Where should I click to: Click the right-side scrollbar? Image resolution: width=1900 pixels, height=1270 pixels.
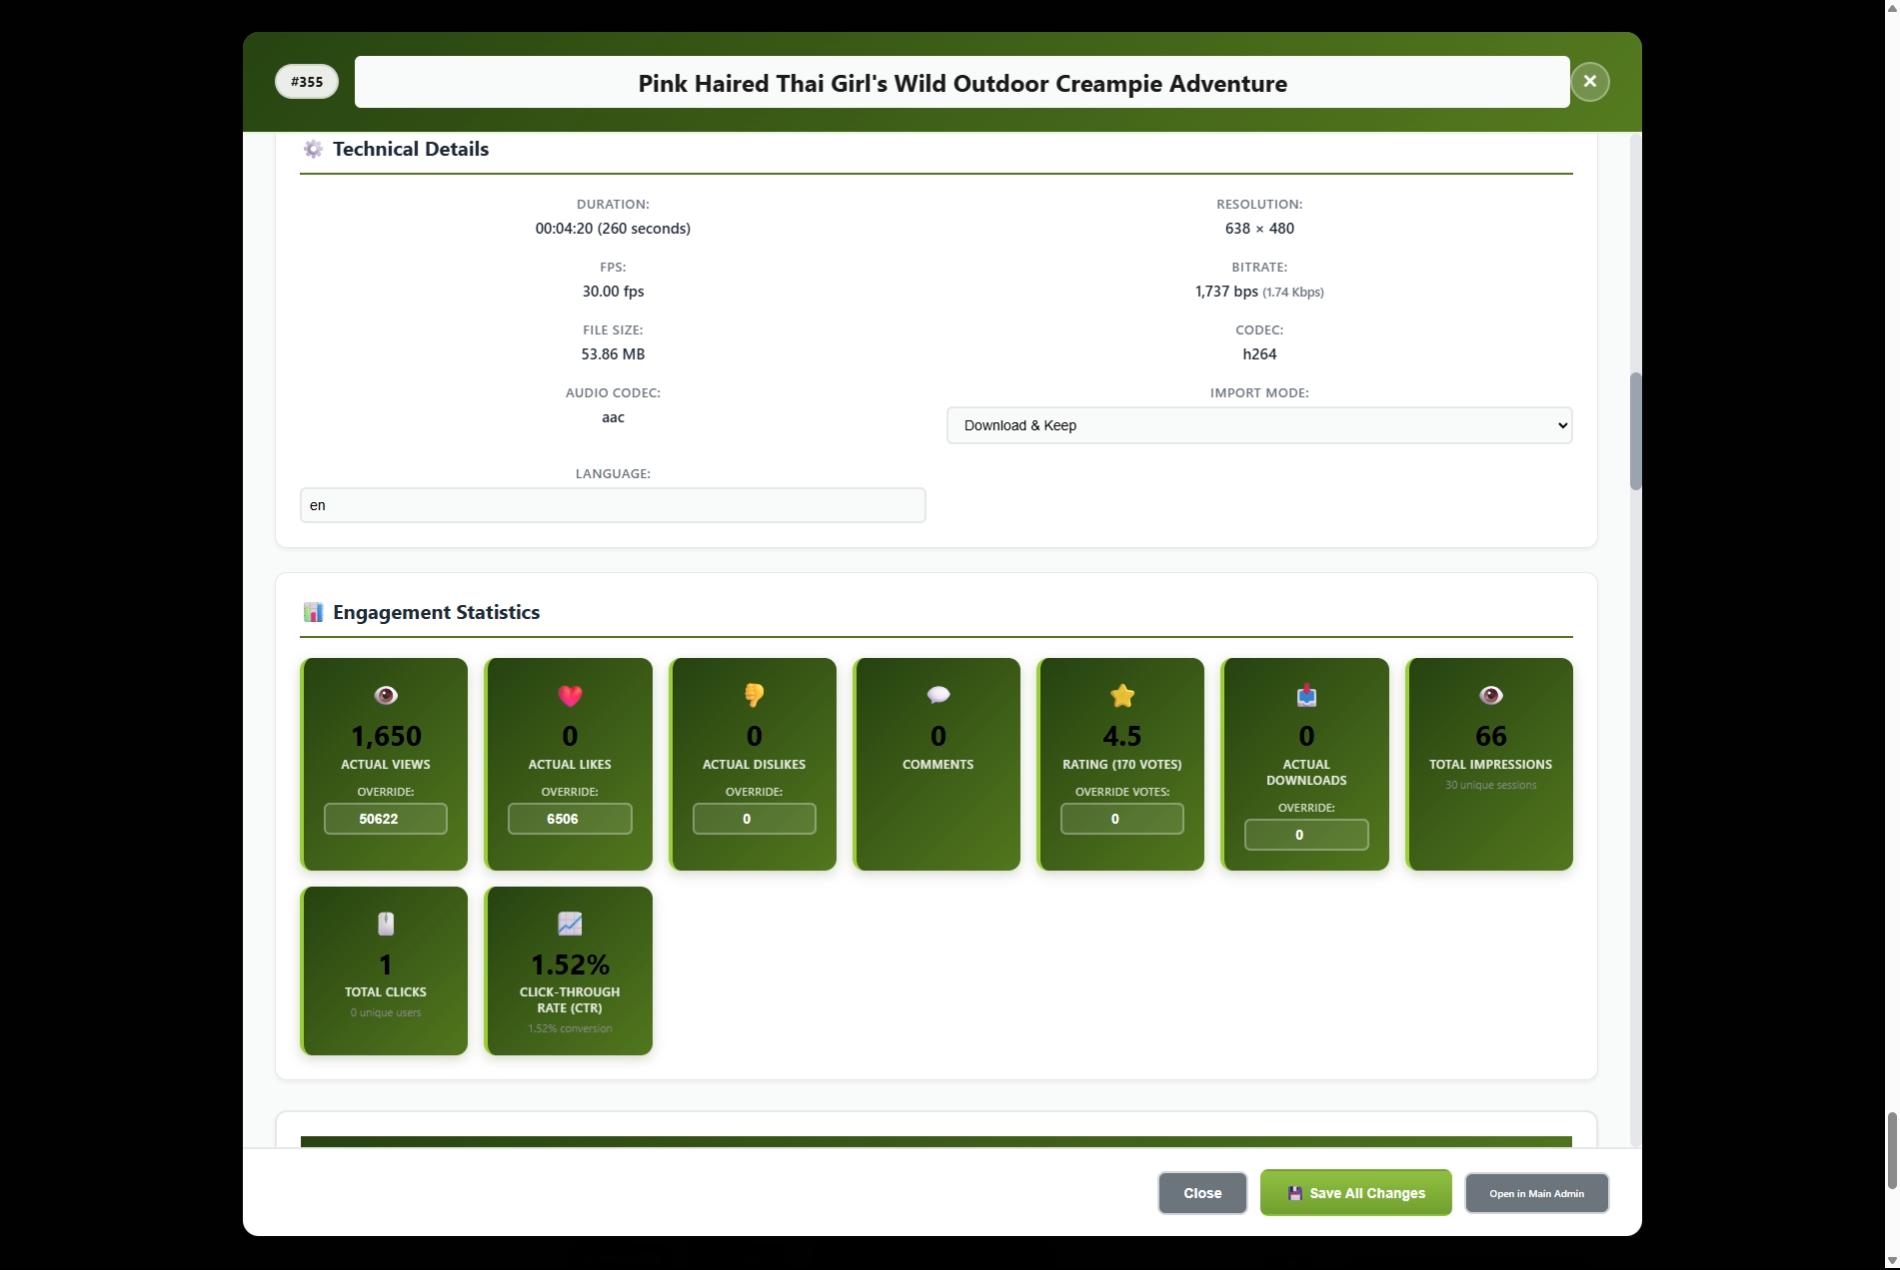point(1634,430)
